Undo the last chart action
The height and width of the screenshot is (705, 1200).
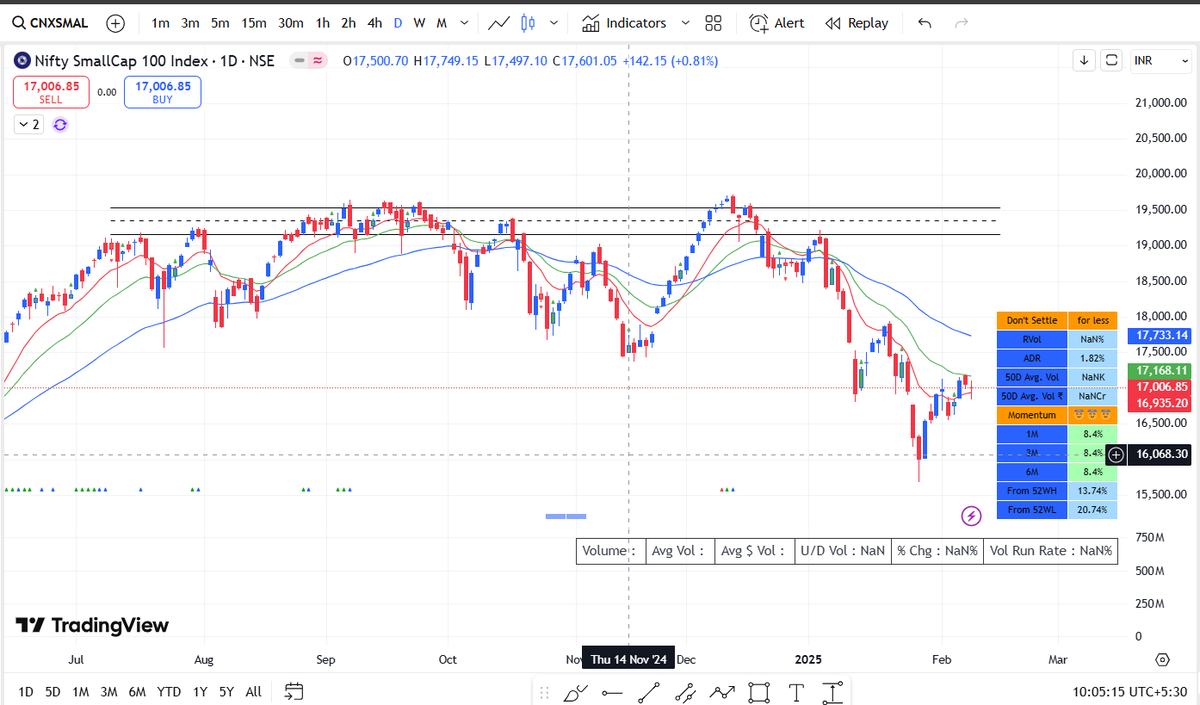tap(924, 22)
